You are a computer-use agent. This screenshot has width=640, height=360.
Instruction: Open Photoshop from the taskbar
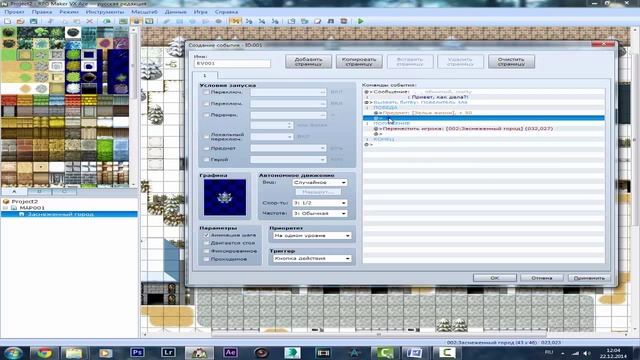click(137, 352)
